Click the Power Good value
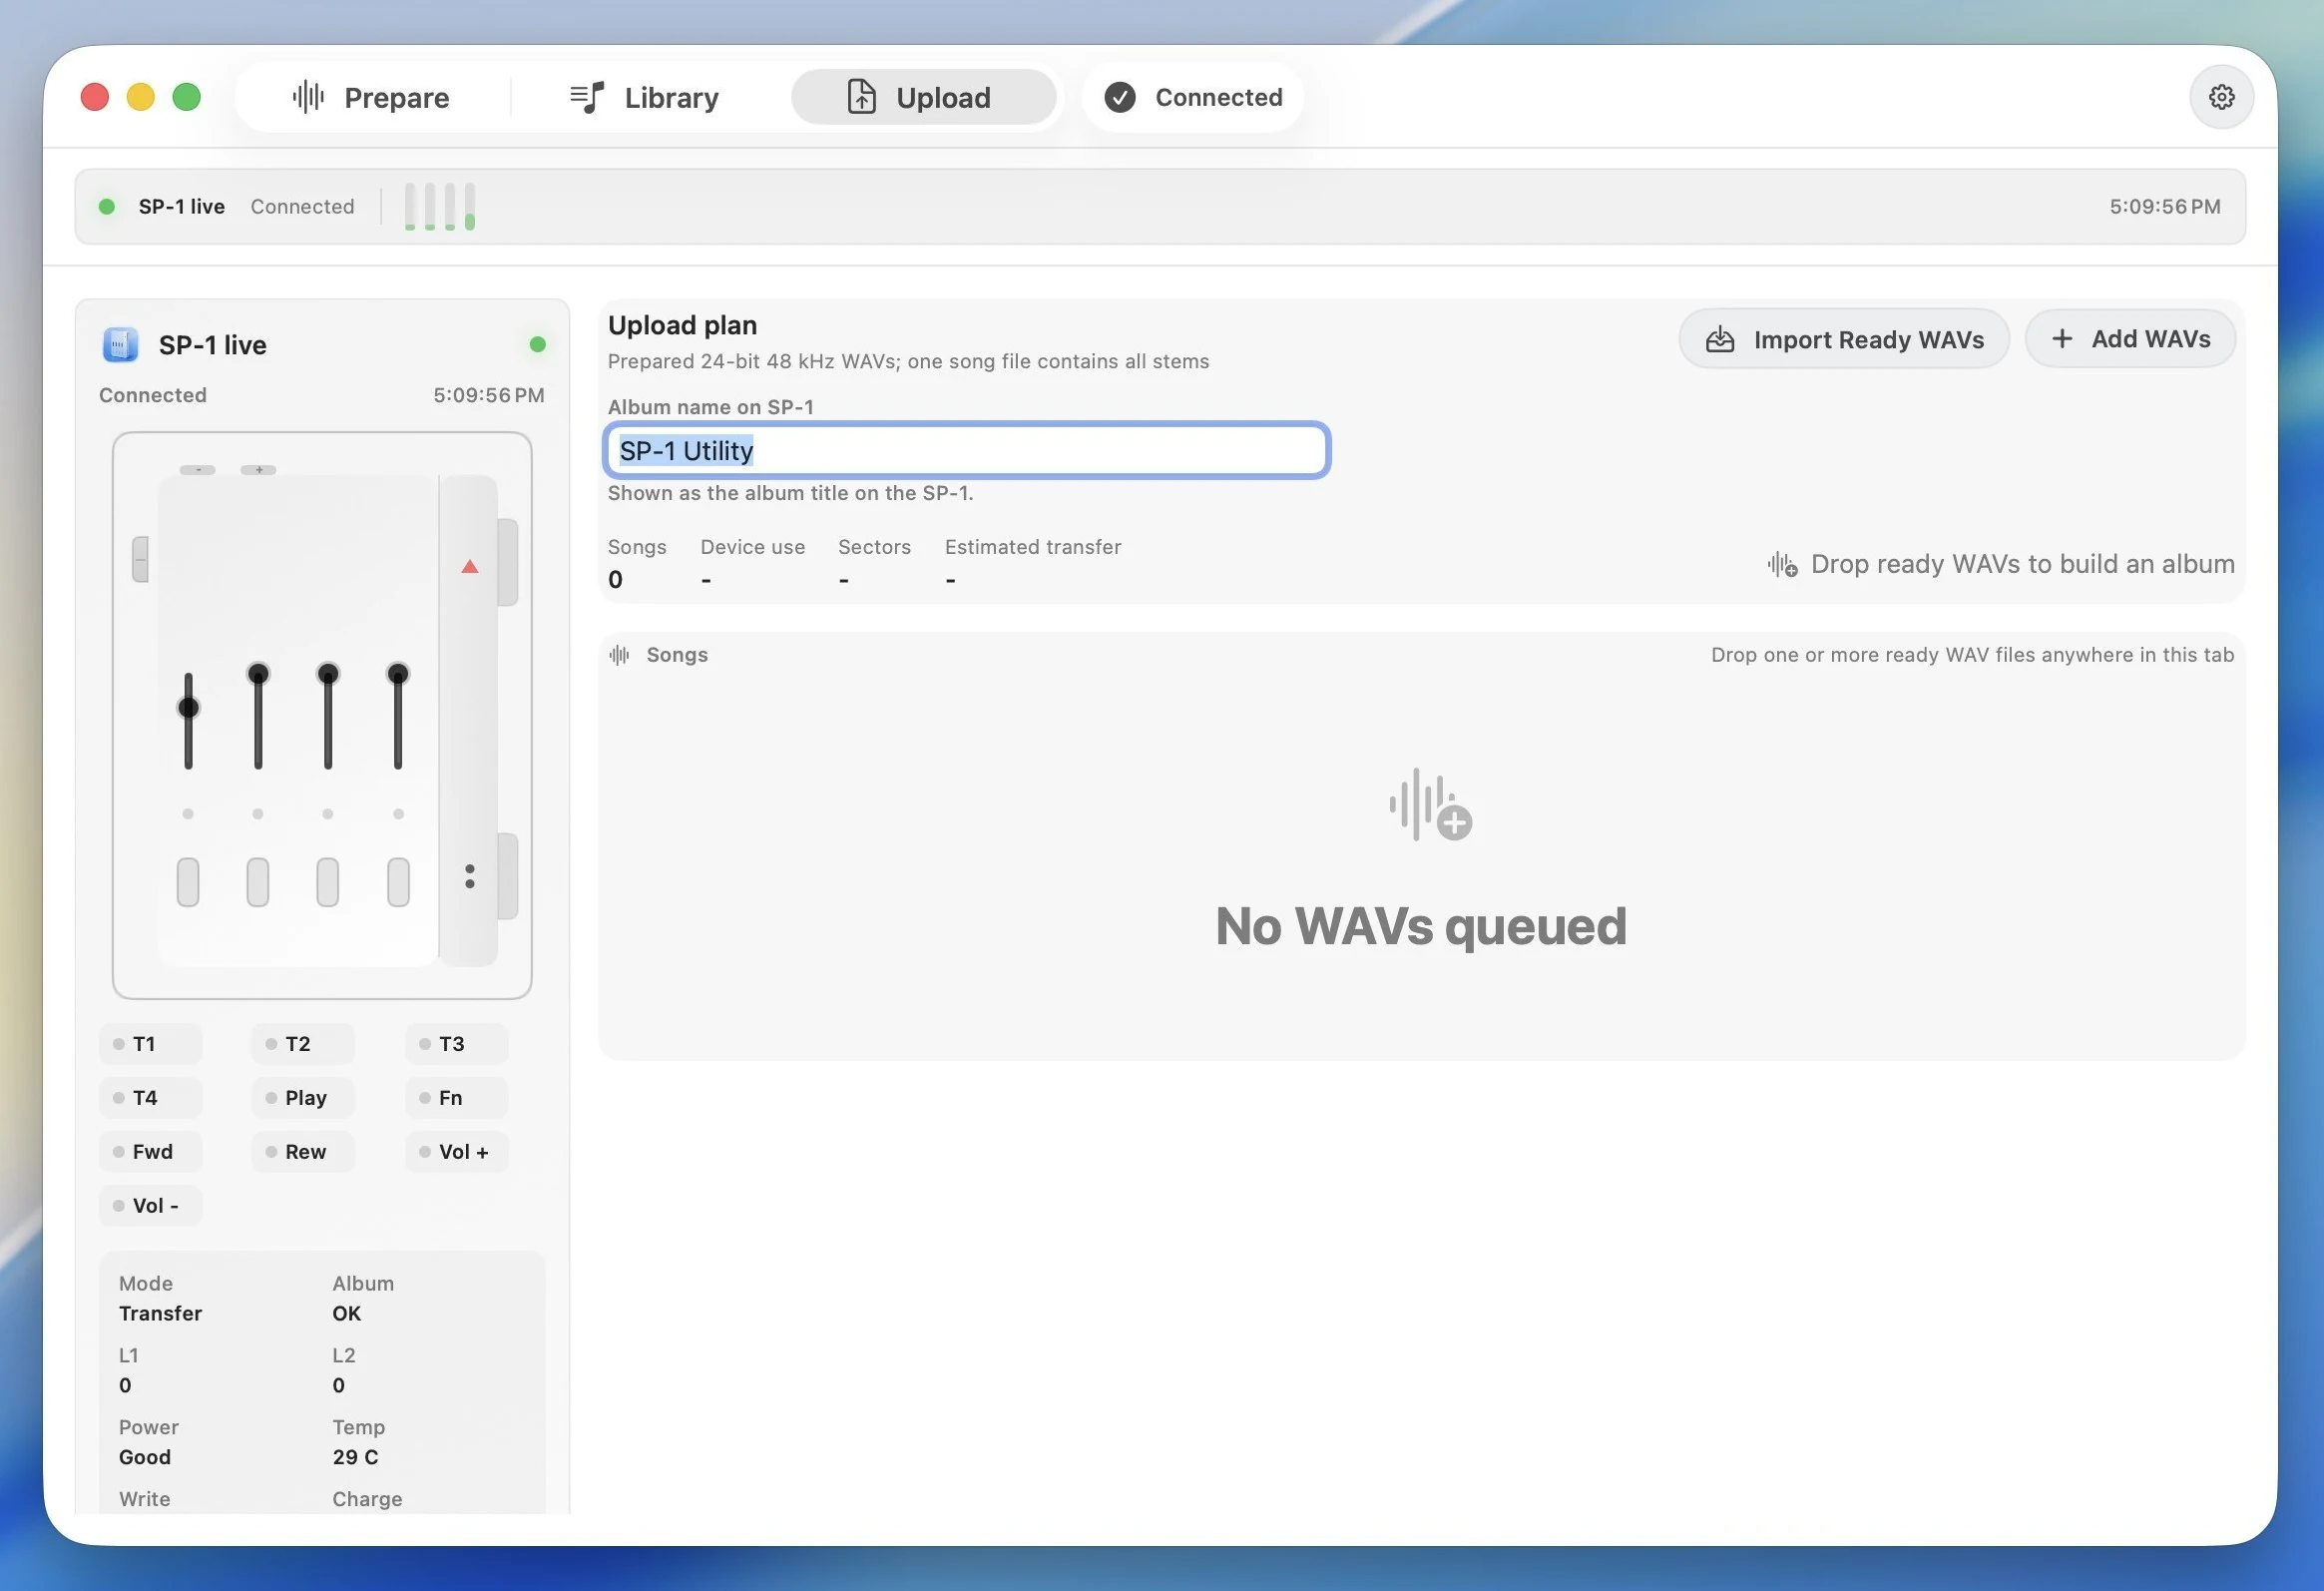Screen dimensions: 2324x1591 click(145, 1458)
